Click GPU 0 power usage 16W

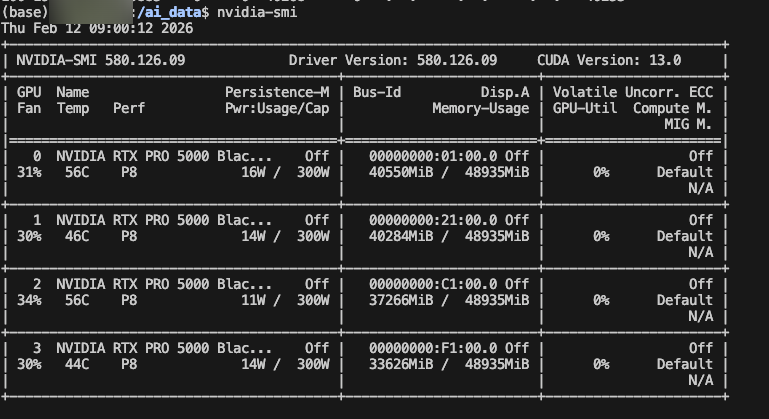253,172
